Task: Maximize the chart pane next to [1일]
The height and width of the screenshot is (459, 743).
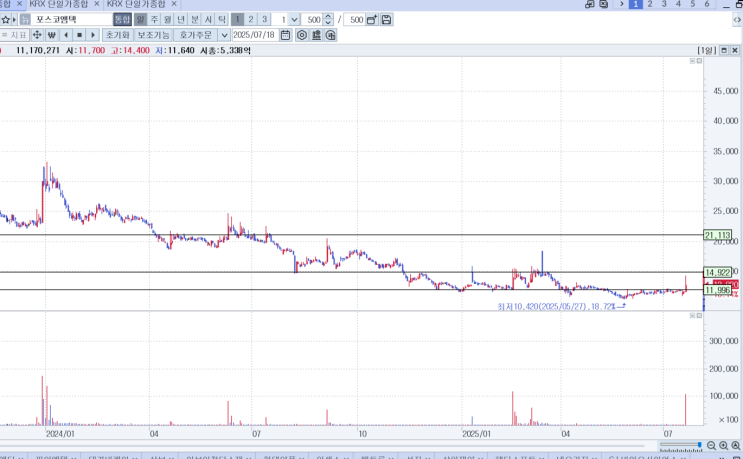Action: 724,50
